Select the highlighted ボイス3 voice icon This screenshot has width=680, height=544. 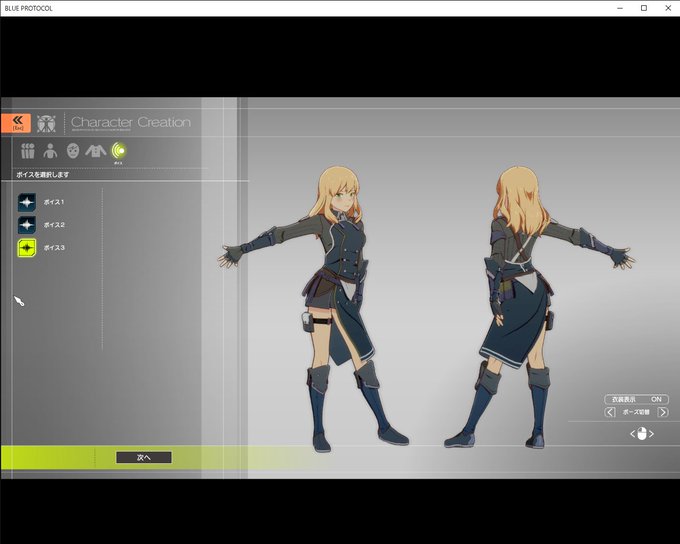tap(27, 248)
